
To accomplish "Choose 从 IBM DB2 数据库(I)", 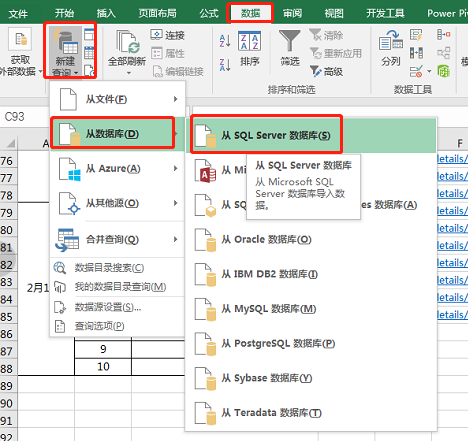I will [x=311, y=274].
